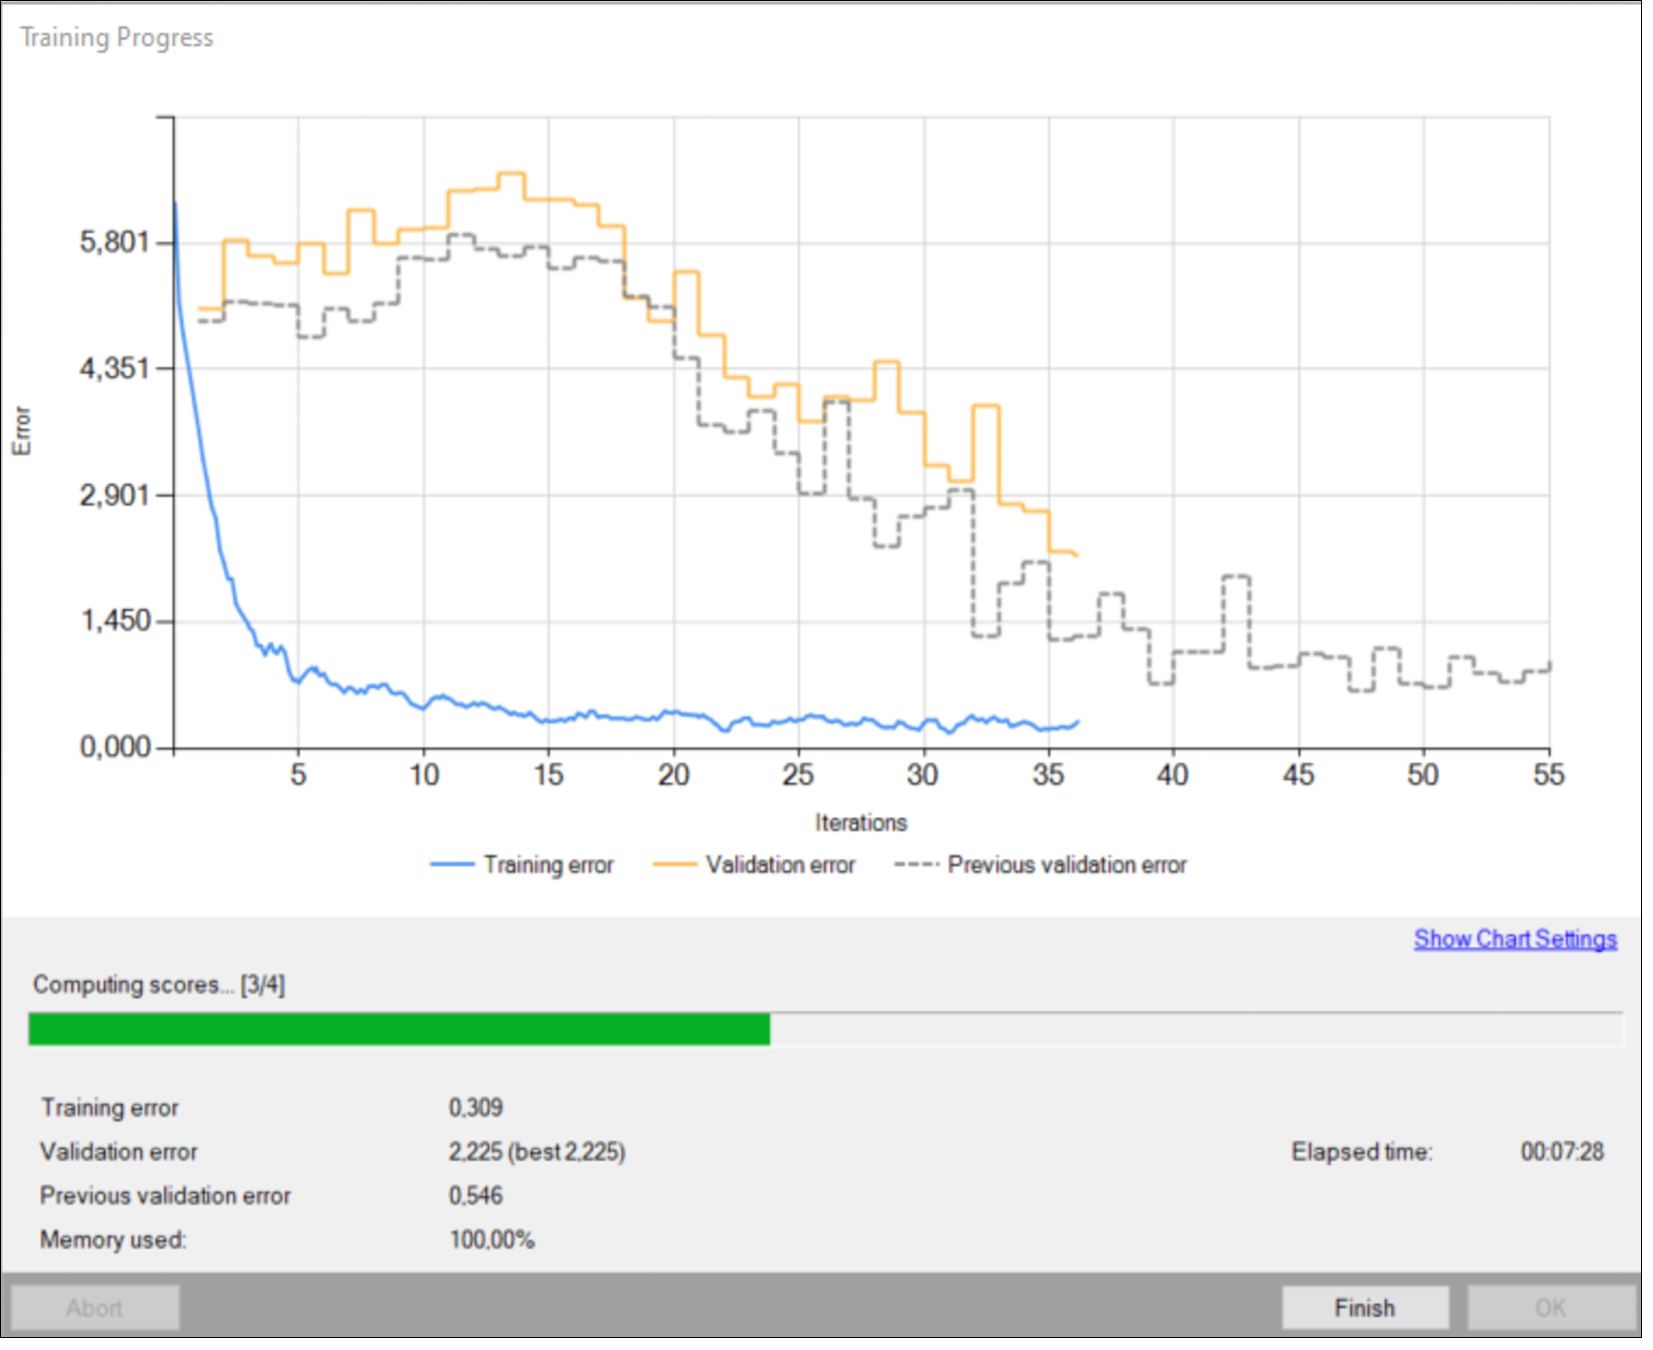
Task: Click the vertical Error y-axis title
Action: [x=22, y=431]
